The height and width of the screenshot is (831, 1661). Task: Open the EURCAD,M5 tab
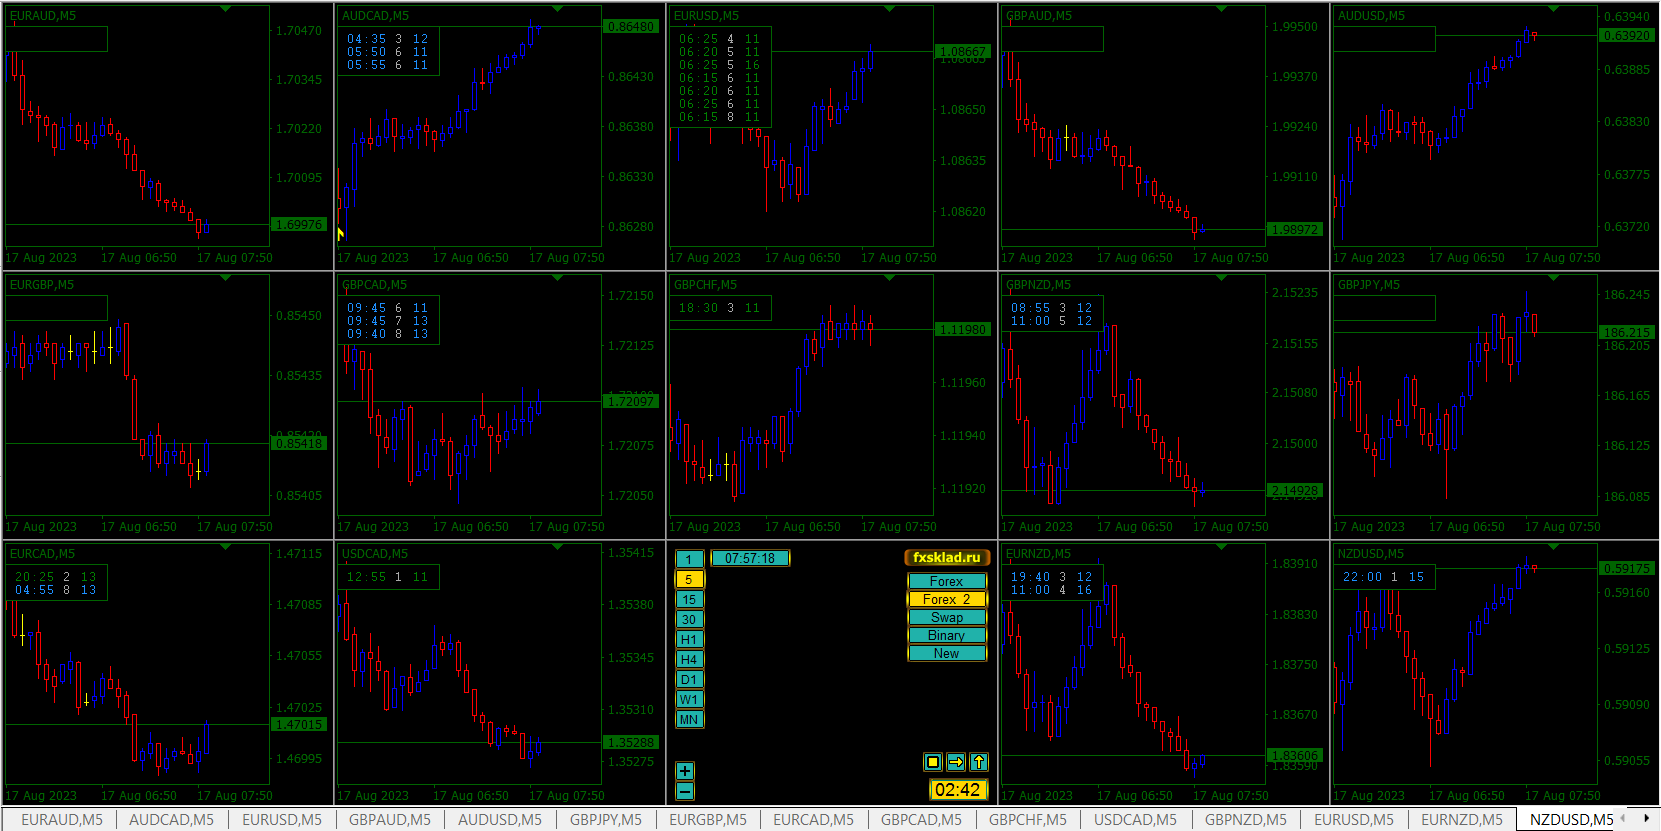814,820
